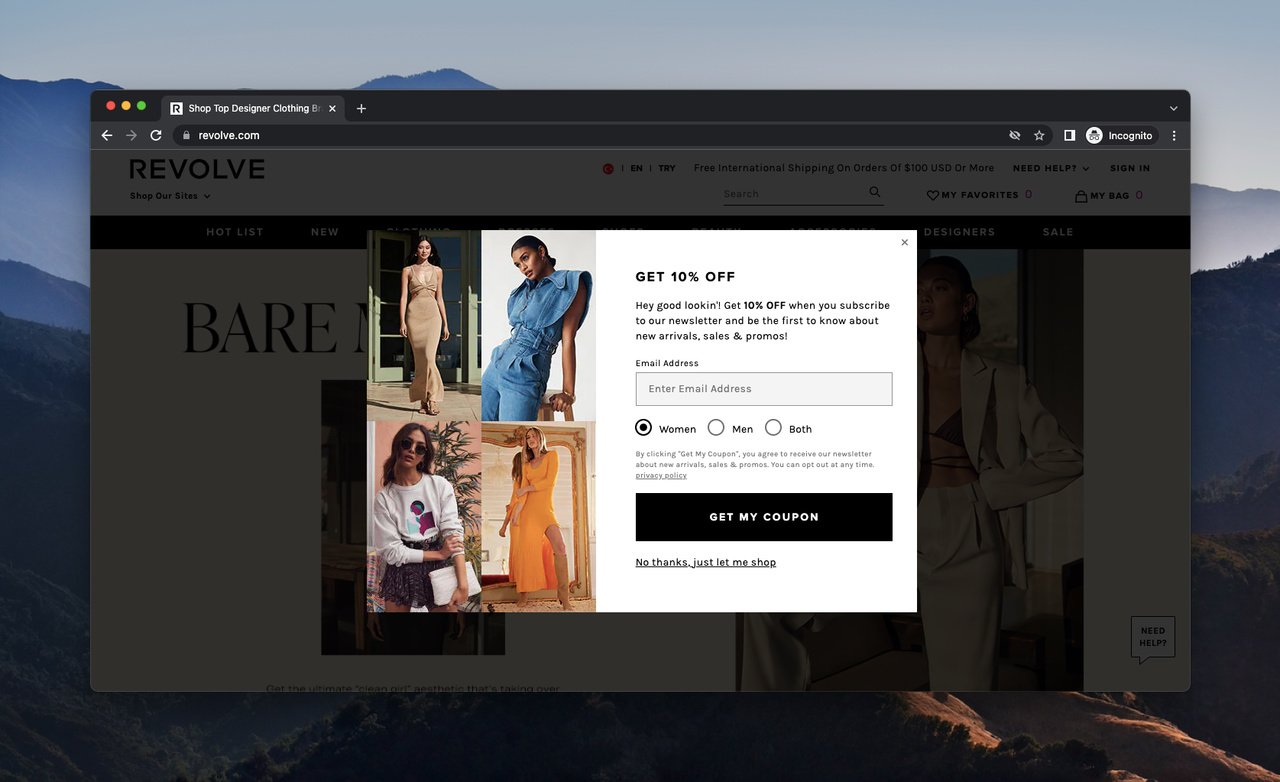This screenshot has width=1280, height=782.
Task: Click the browser back arrow
Action: [x=107, y=134]
